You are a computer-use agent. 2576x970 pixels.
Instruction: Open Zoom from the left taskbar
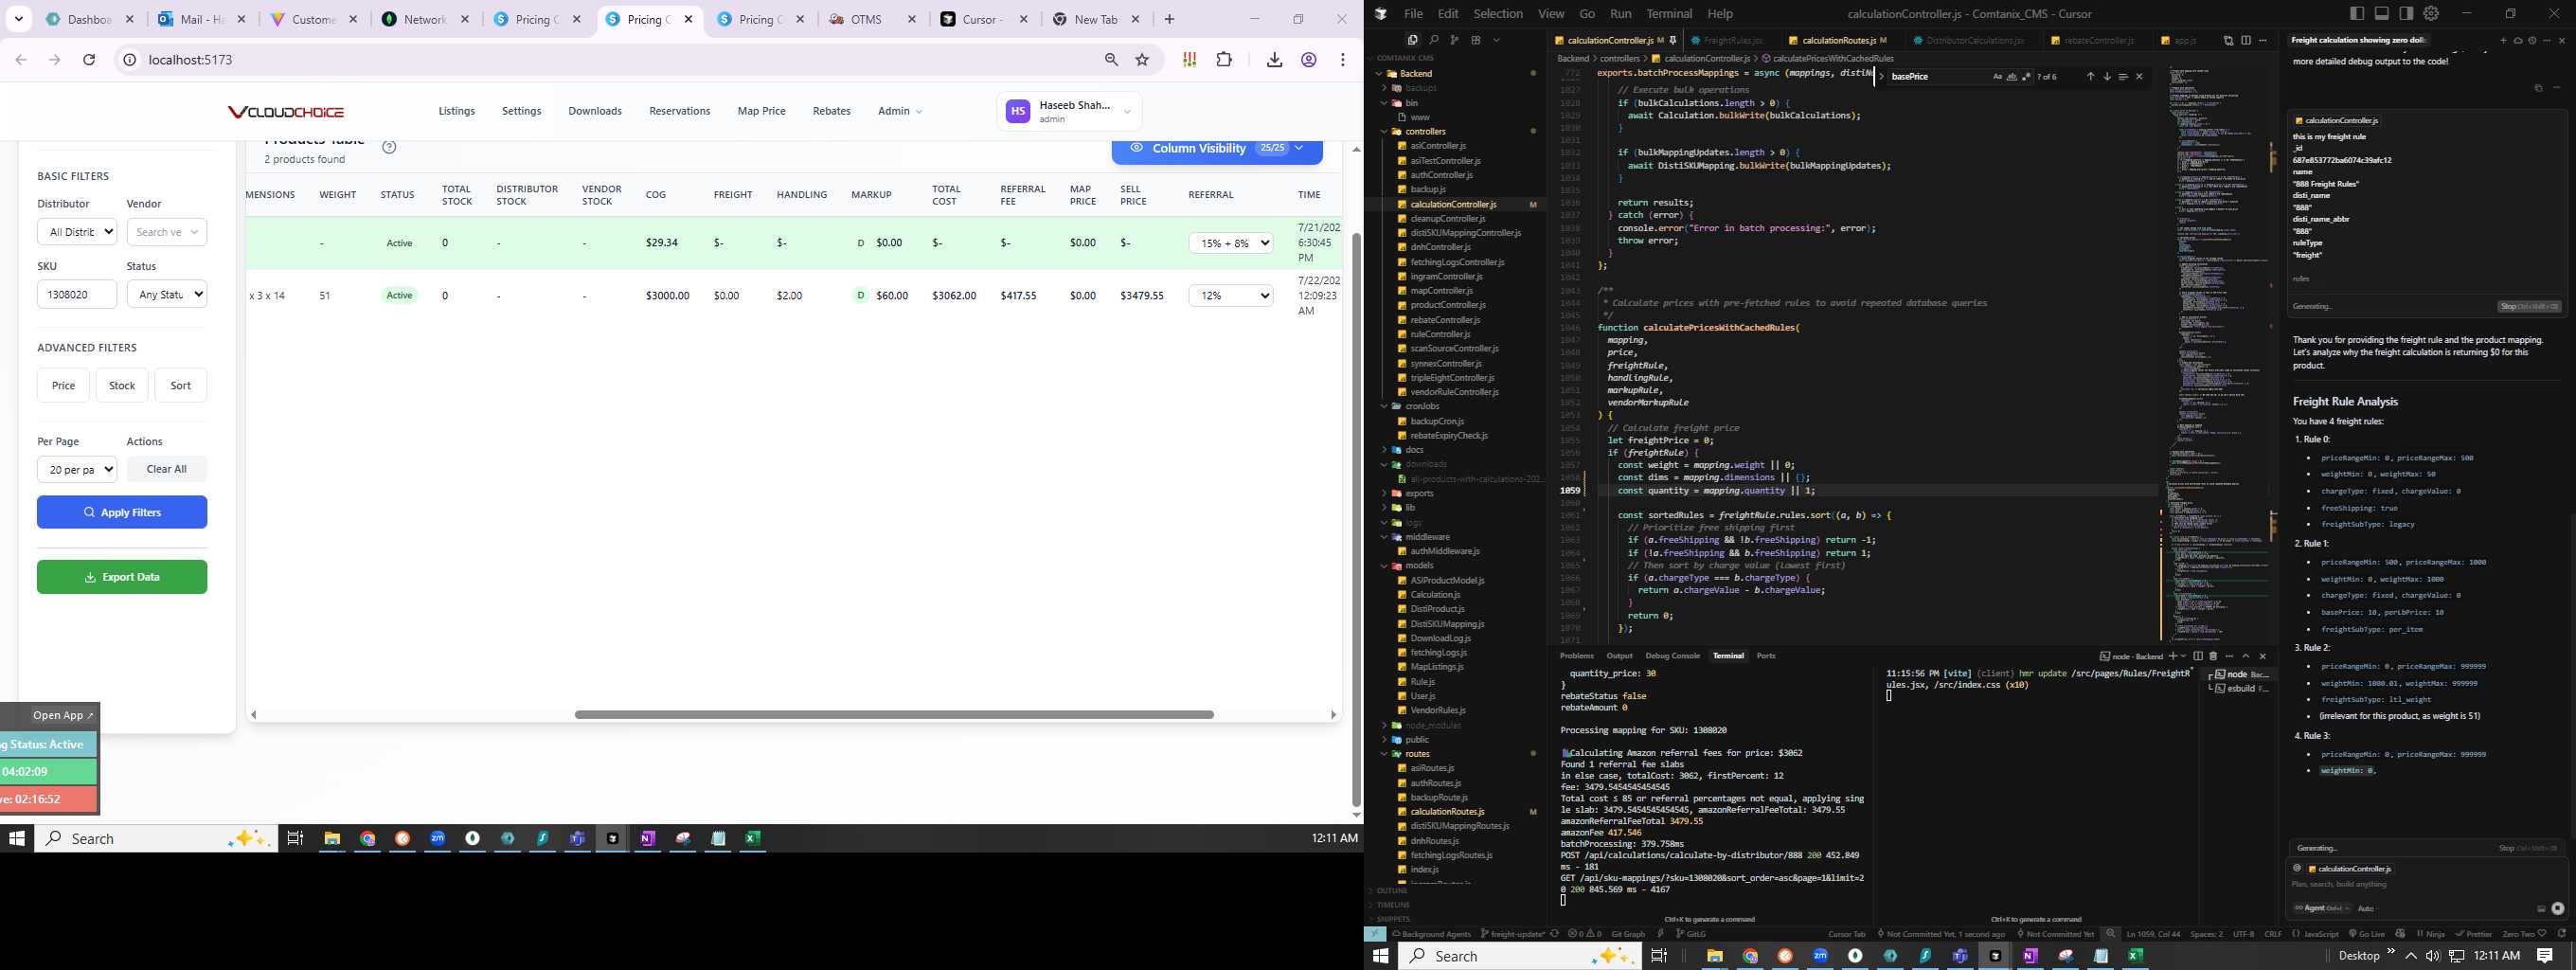438,839
